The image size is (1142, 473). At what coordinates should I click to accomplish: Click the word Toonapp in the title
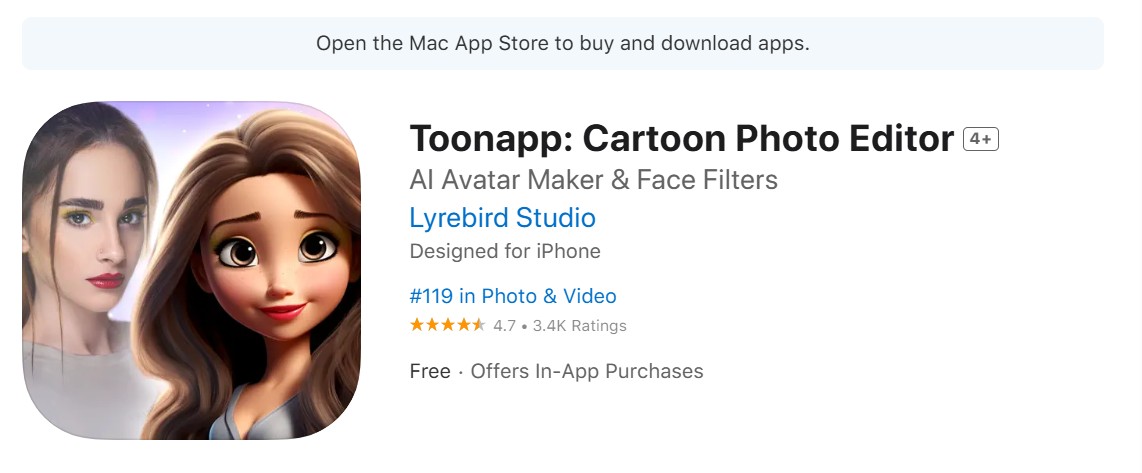coord(486,140)
